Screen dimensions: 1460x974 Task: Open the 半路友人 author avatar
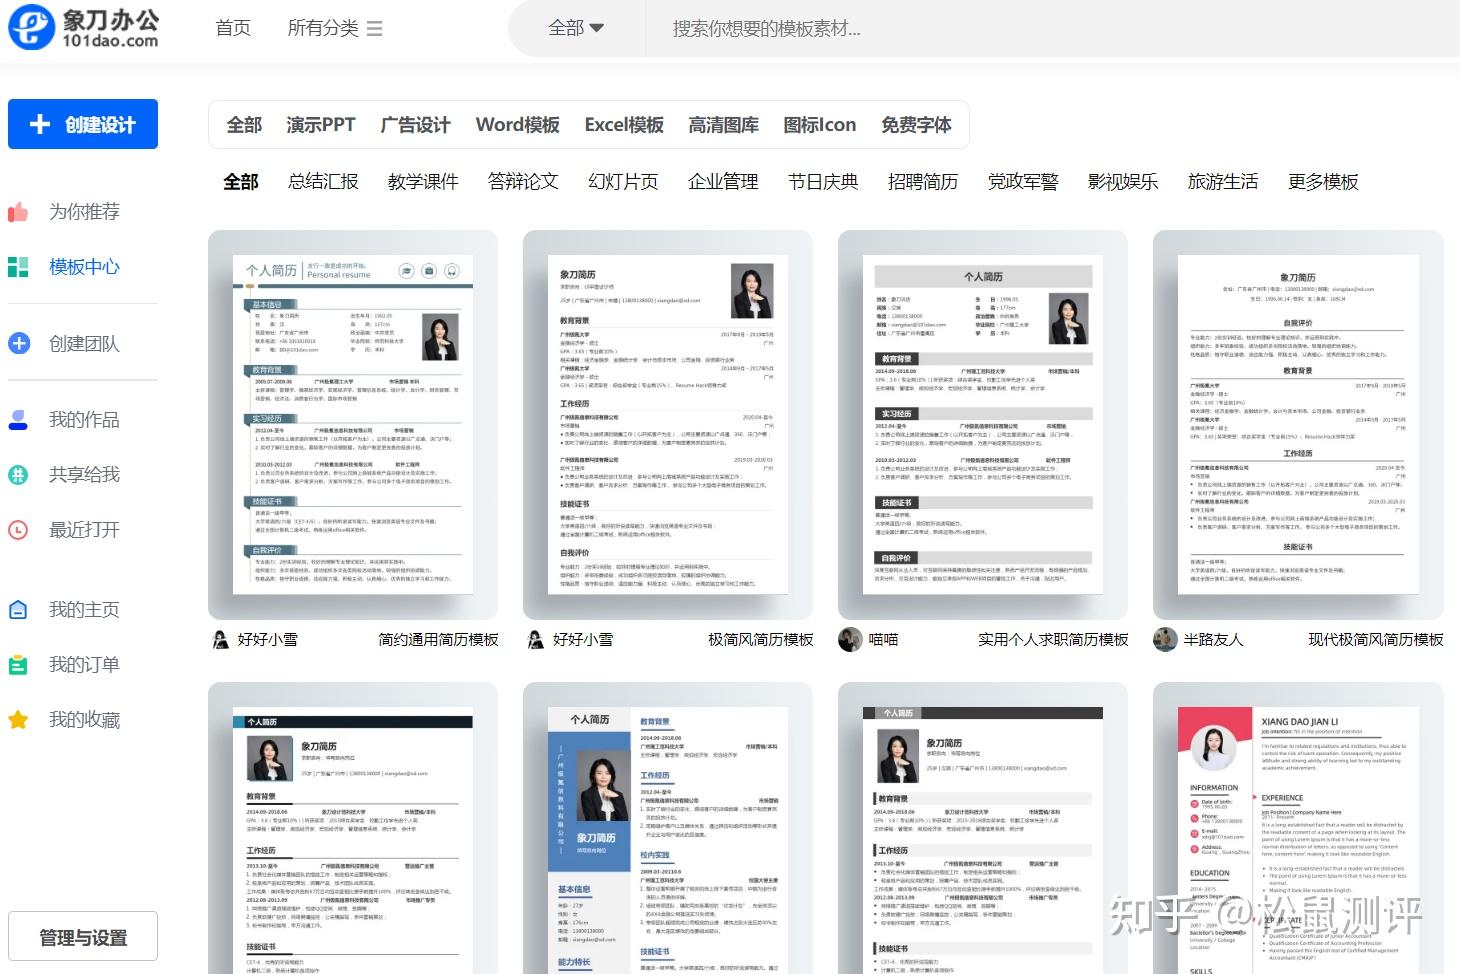point(1165,640)
